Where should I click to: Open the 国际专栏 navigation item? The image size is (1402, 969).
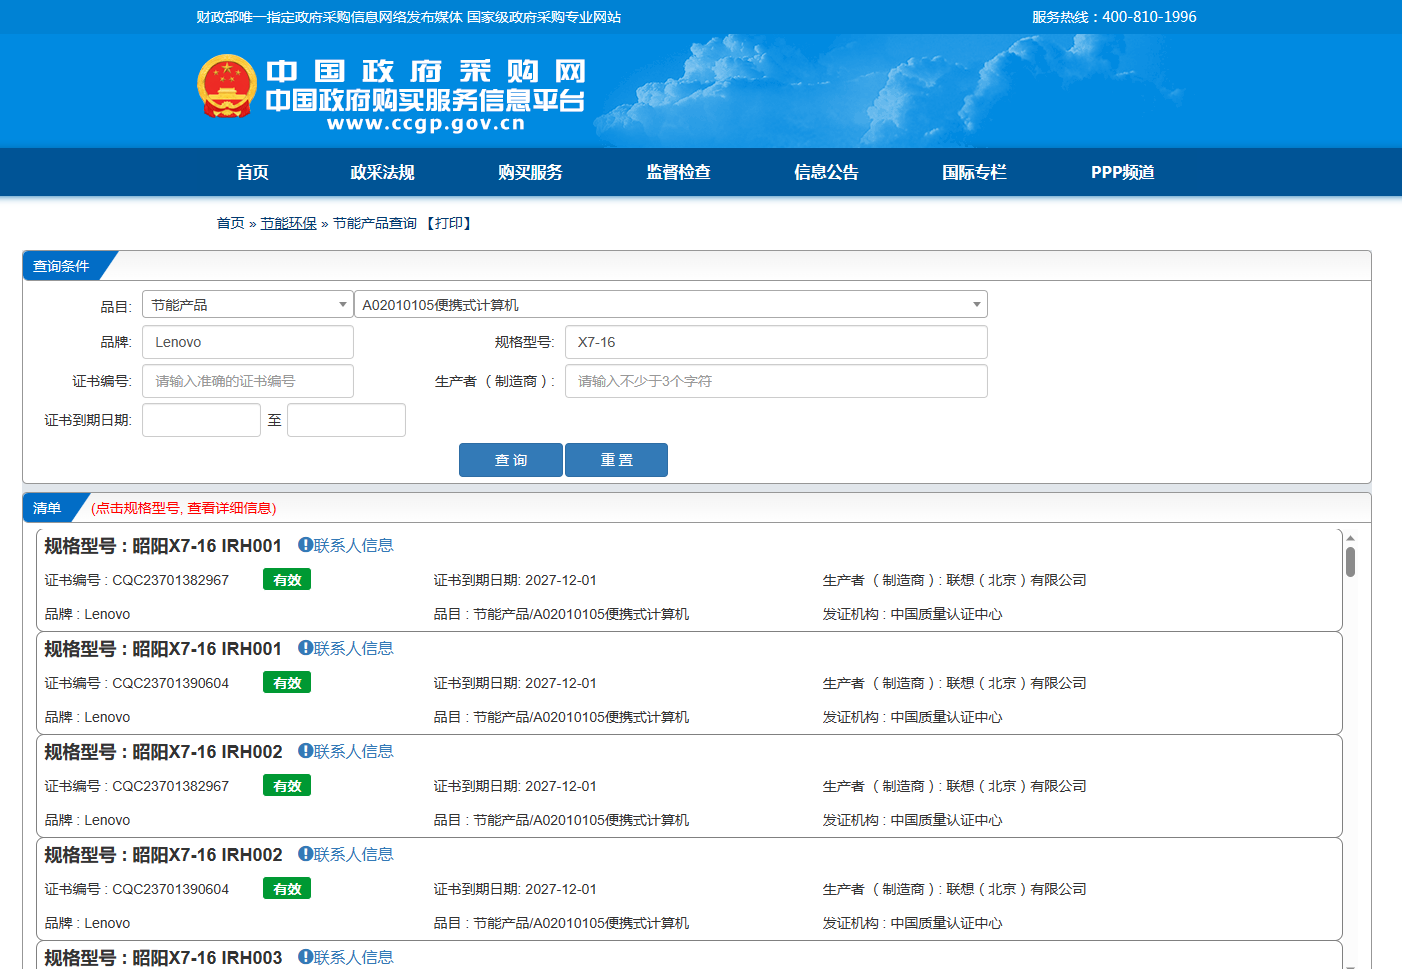974,172
